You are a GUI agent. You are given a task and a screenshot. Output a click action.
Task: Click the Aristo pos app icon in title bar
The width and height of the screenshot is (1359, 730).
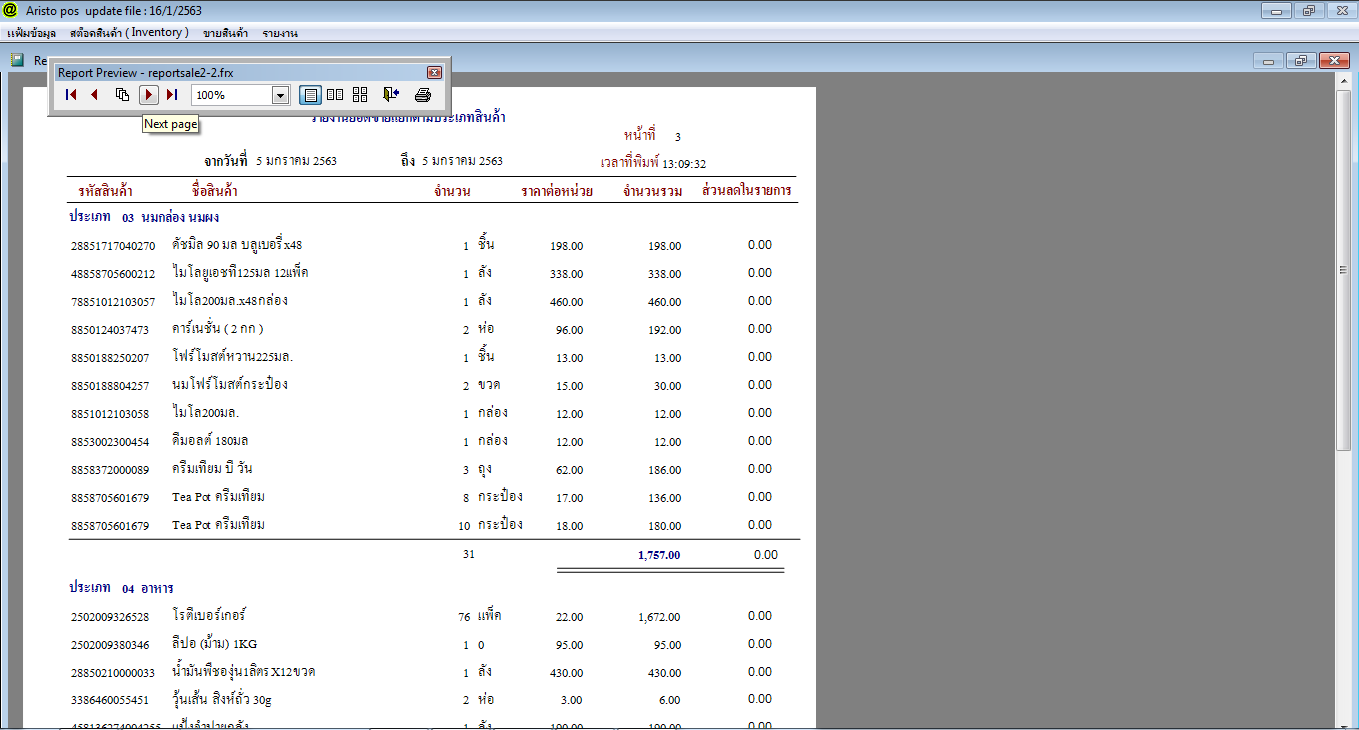(11, 10)
